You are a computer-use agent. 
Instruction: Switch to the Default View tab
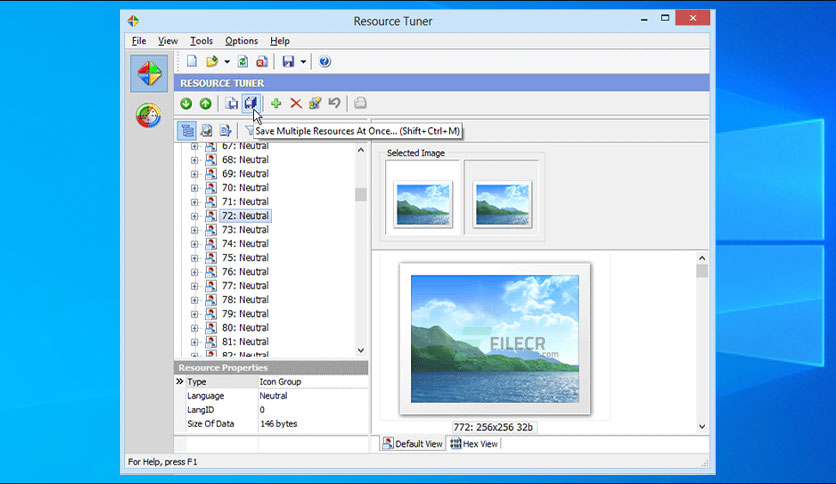(x=413, y=443)
